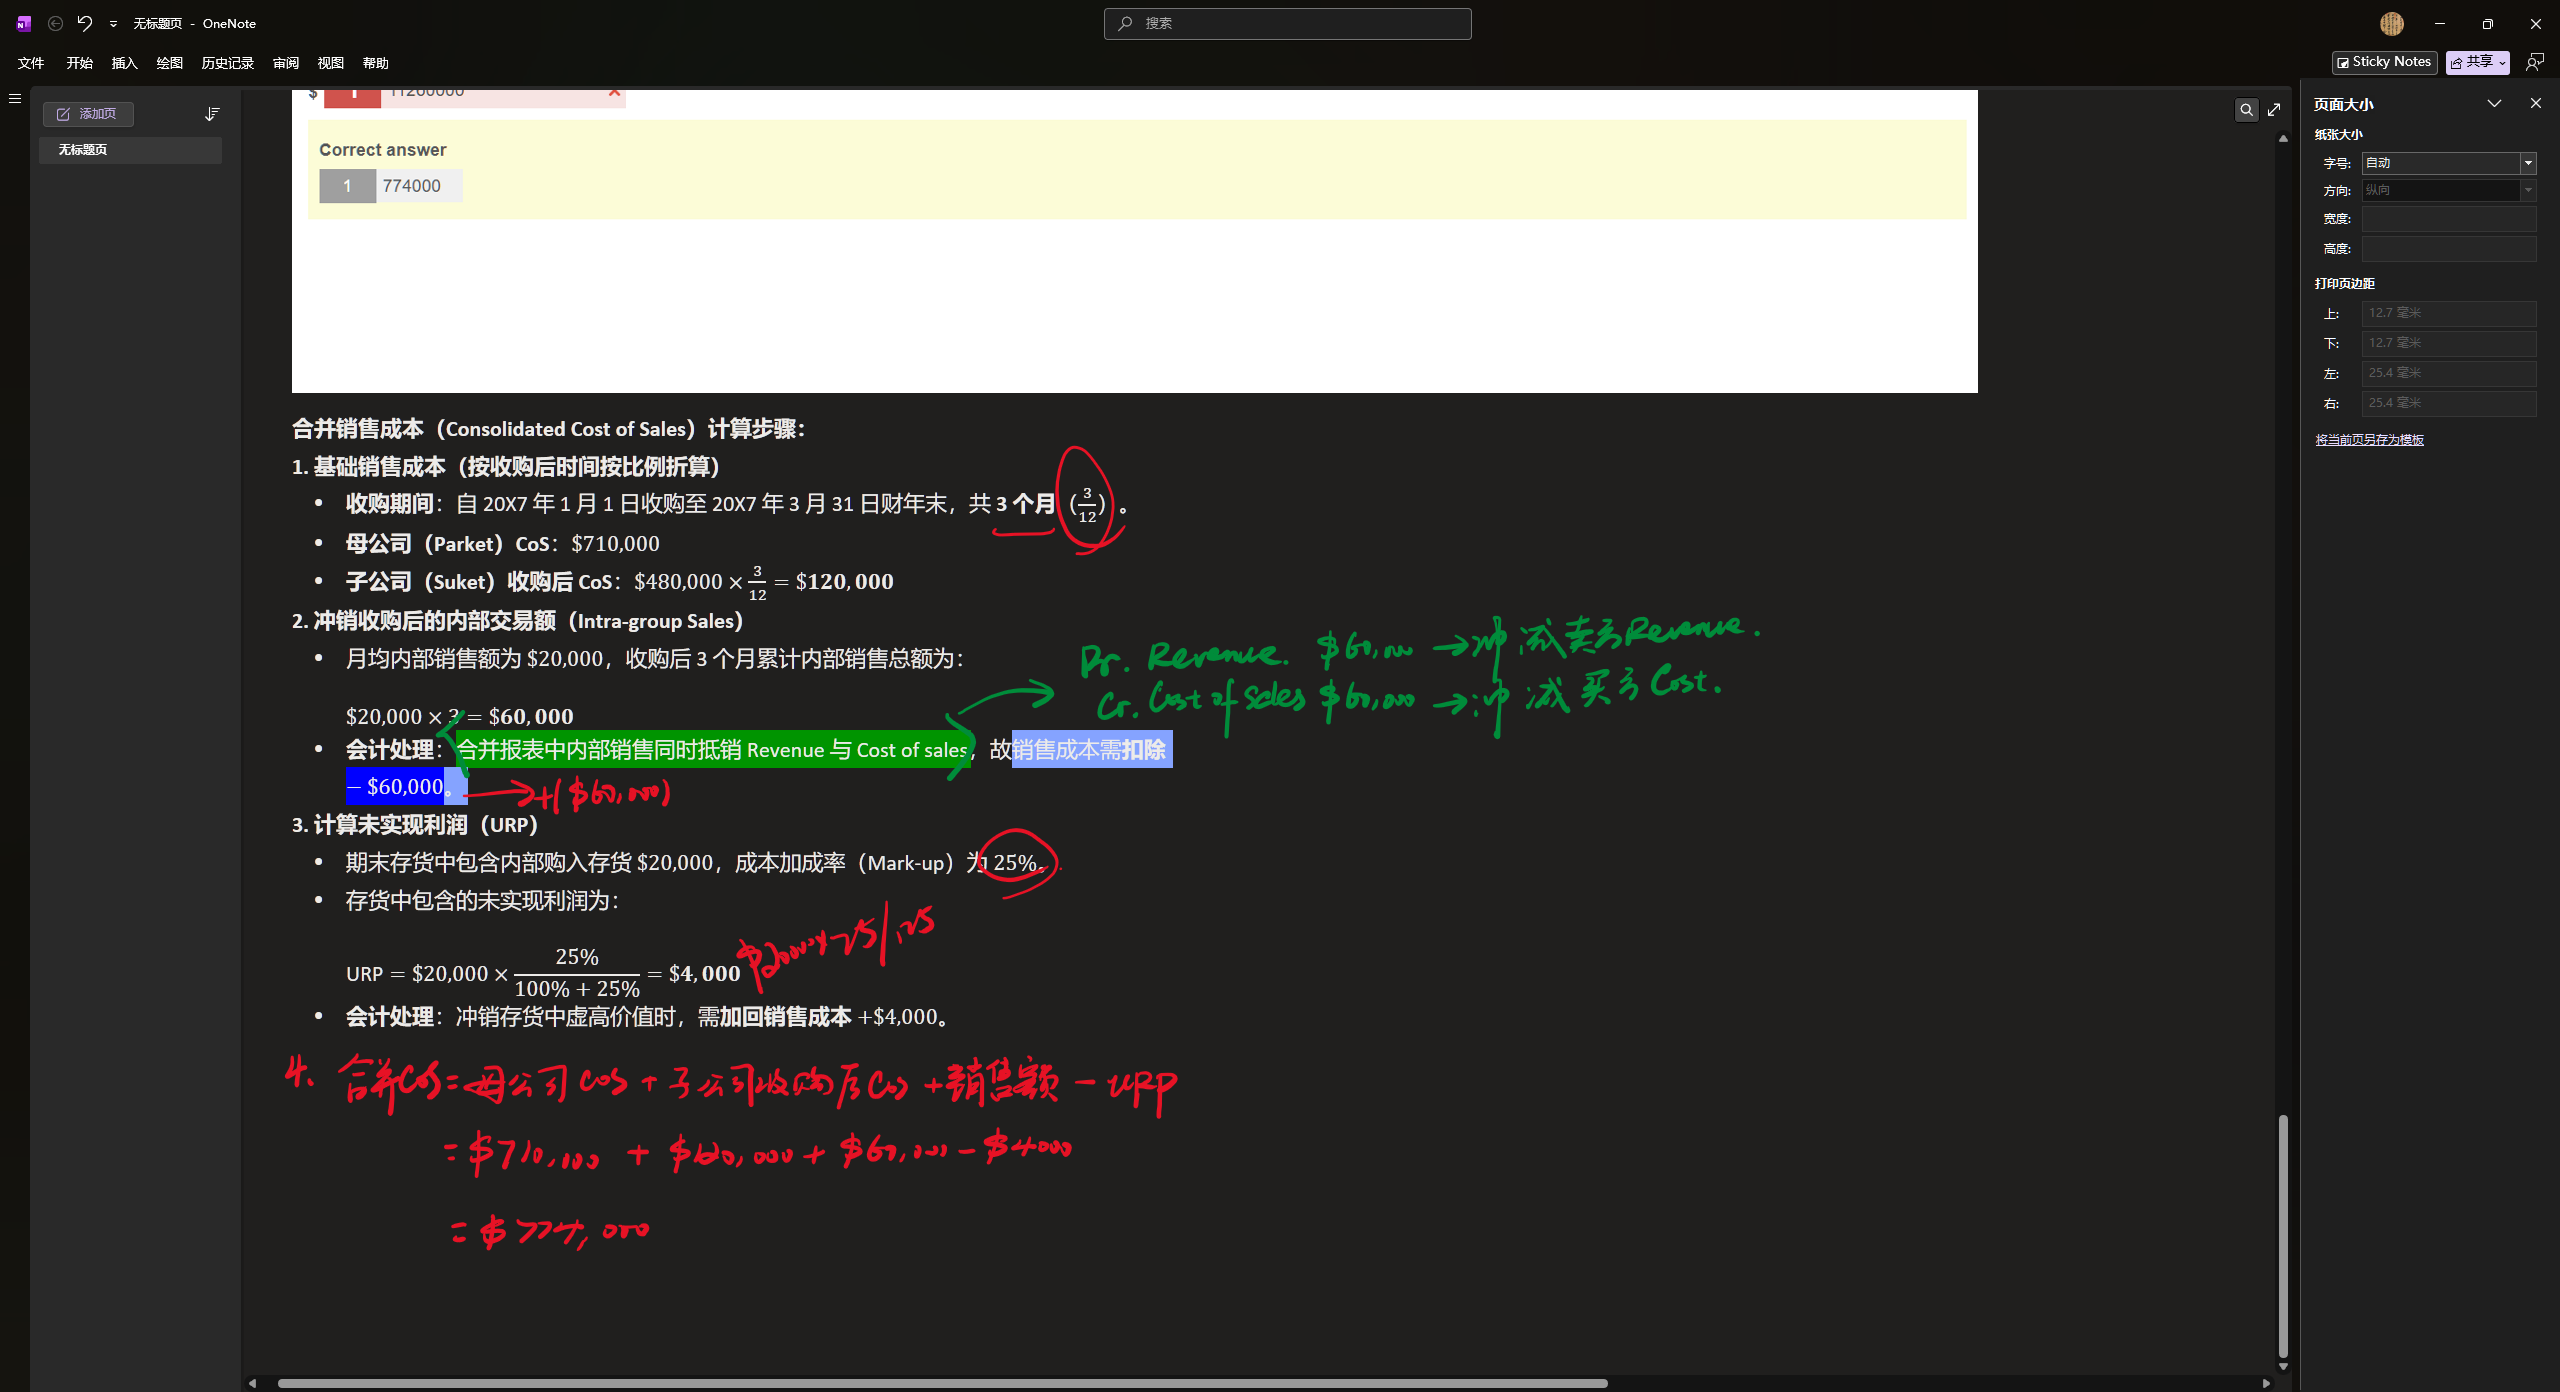The height and width of the screenshot is (1392, 2560).
Task: Open the 审阅 tab
Action: tap(286, 63)
